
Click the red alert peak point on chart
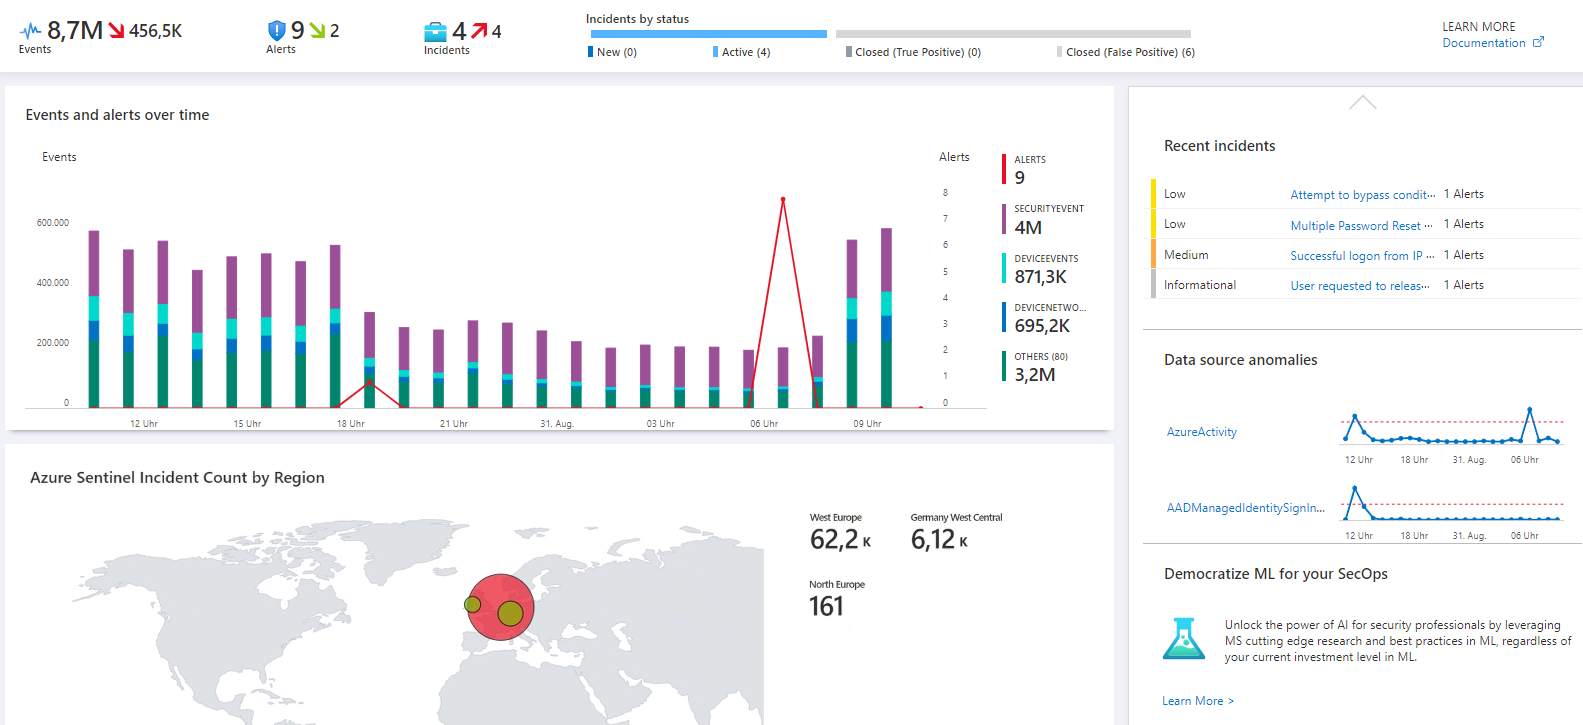[783, 199]
